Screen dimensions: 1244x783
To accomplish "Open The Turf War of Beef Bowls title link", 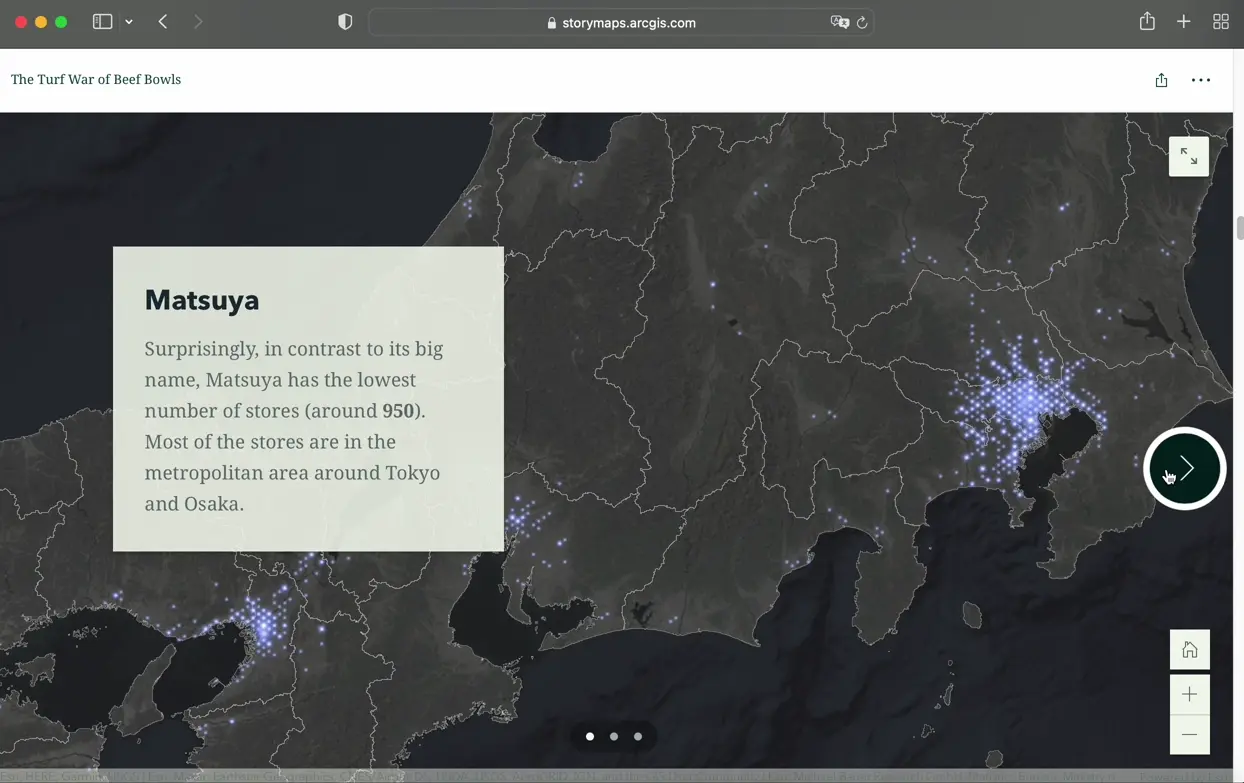I will (96, 79).
